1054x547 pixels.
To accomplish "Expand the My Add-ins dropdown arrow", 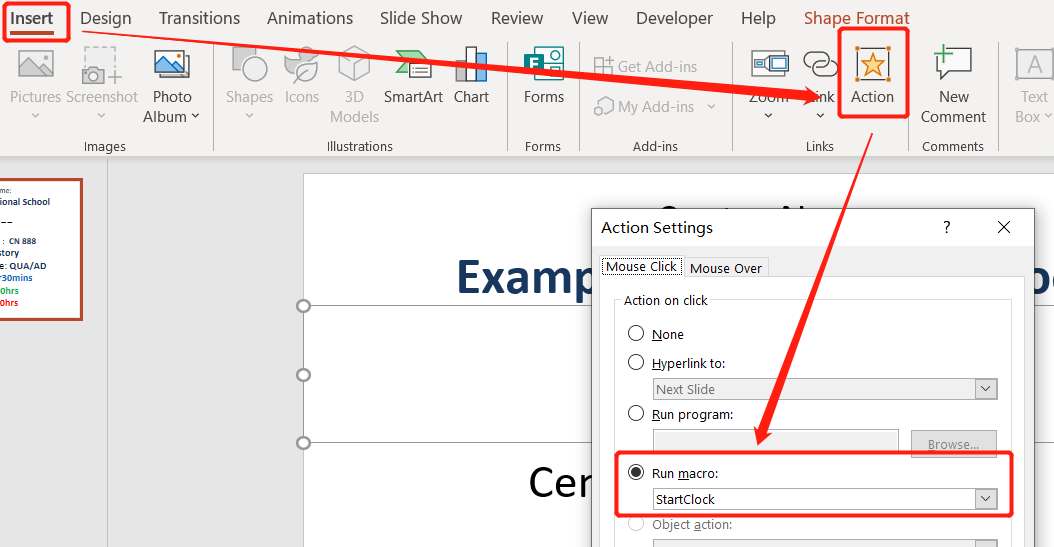I will [x=712, y=107].
